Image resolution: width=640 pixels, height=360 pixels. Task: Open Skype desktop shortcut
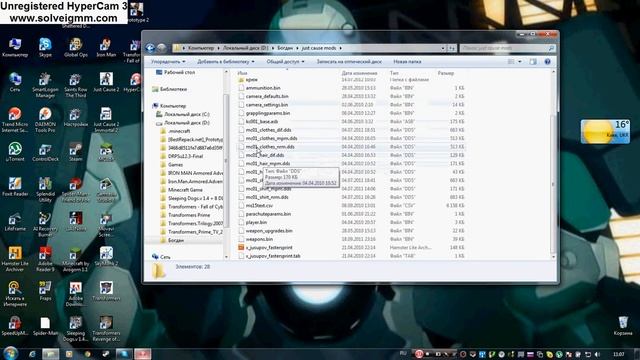(x=45, y=47)
